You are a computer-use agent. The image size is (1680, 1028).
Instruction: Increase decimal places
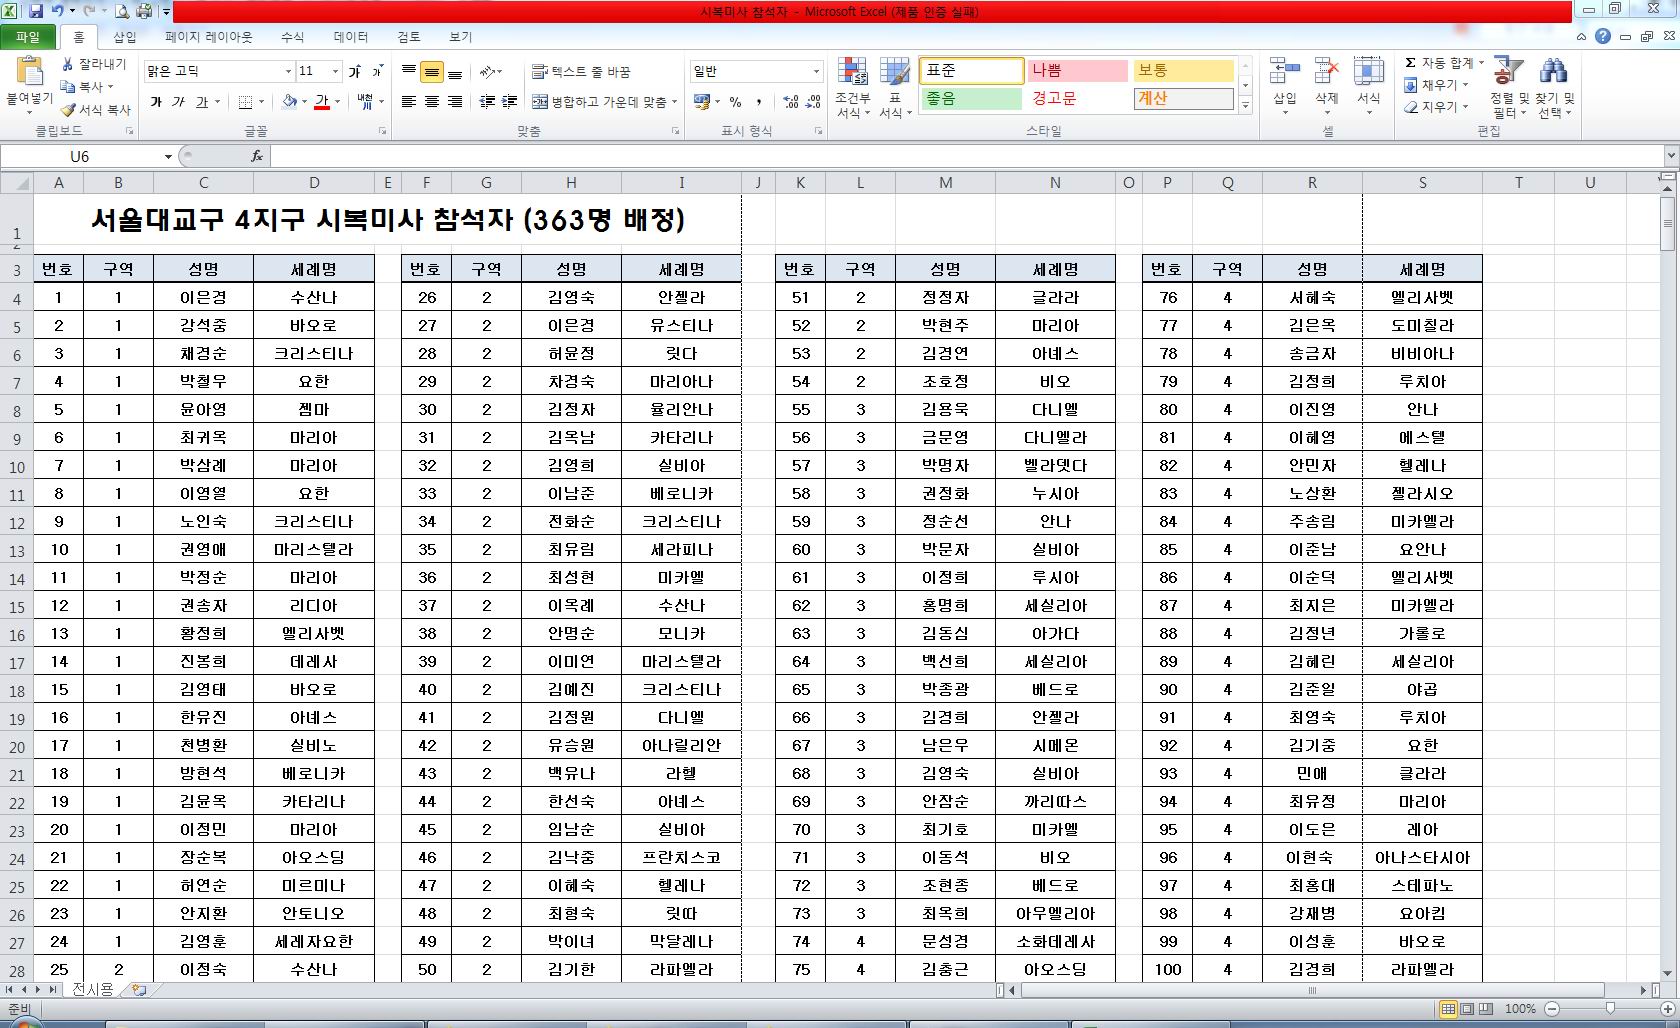tap(790, 101)
